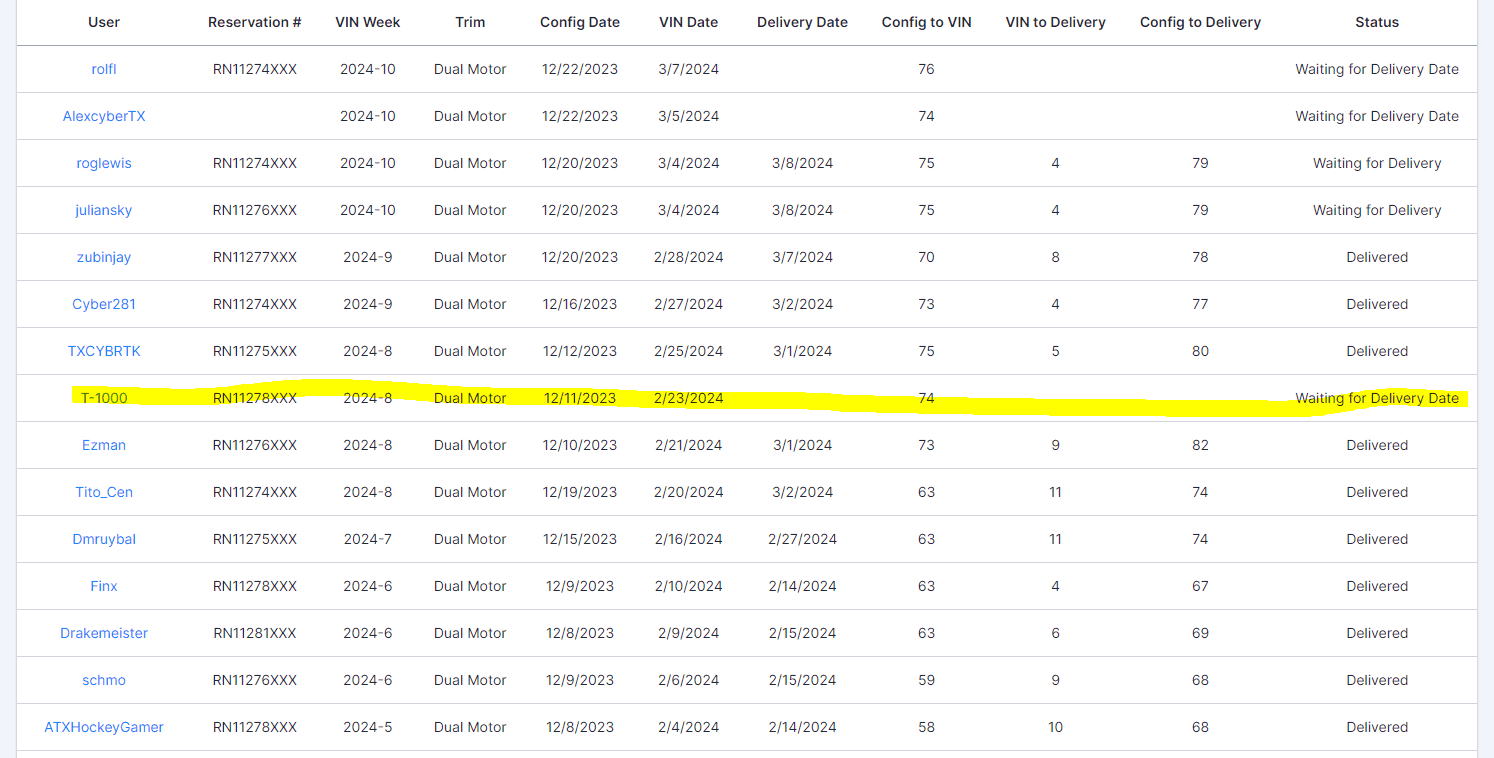Sort by Delivery Date column header
The image size is (1494, 758).
coord(803,22)
